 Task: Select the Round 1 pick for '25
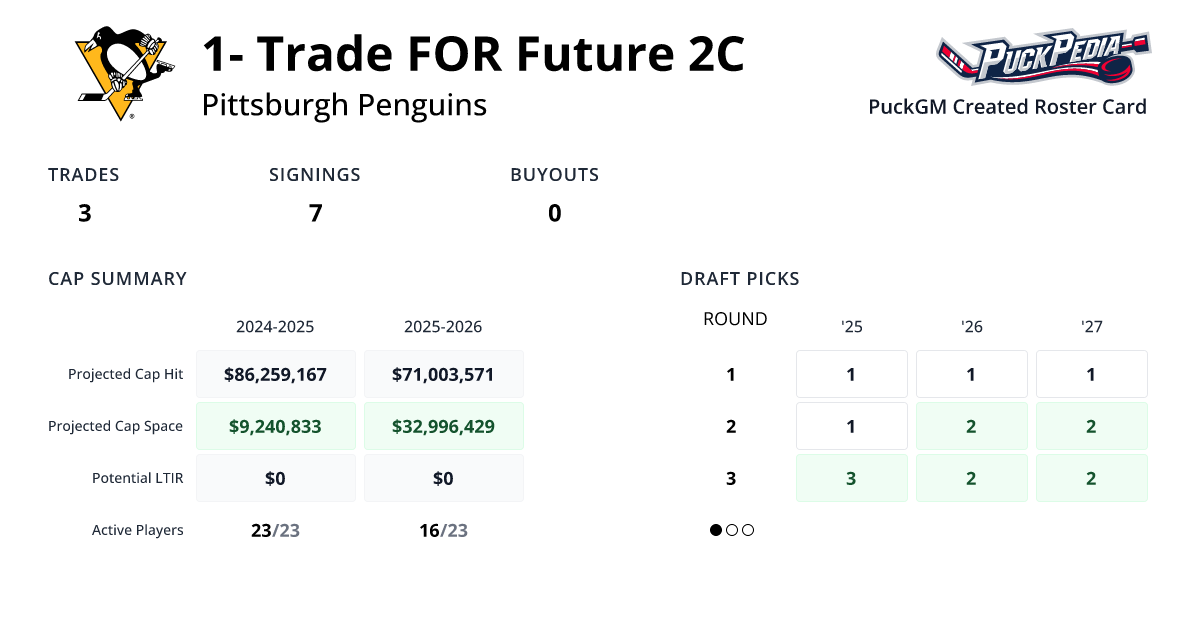851,373
